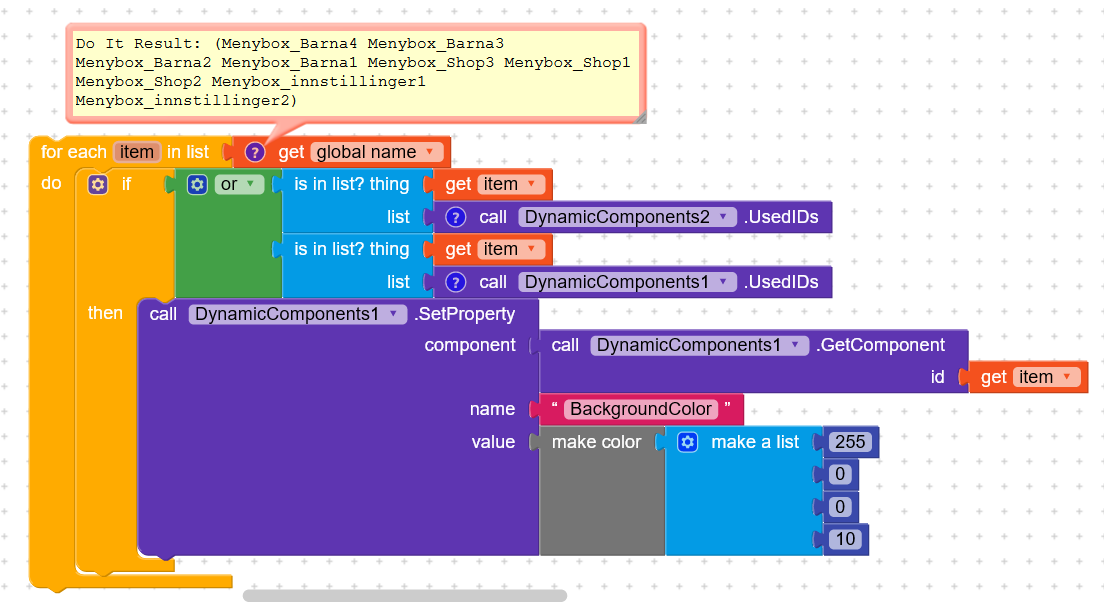Click help icon on DynamicComponents1 UsedIDs call
This screenshot has height=604, width=1104.
click(456, 282)
